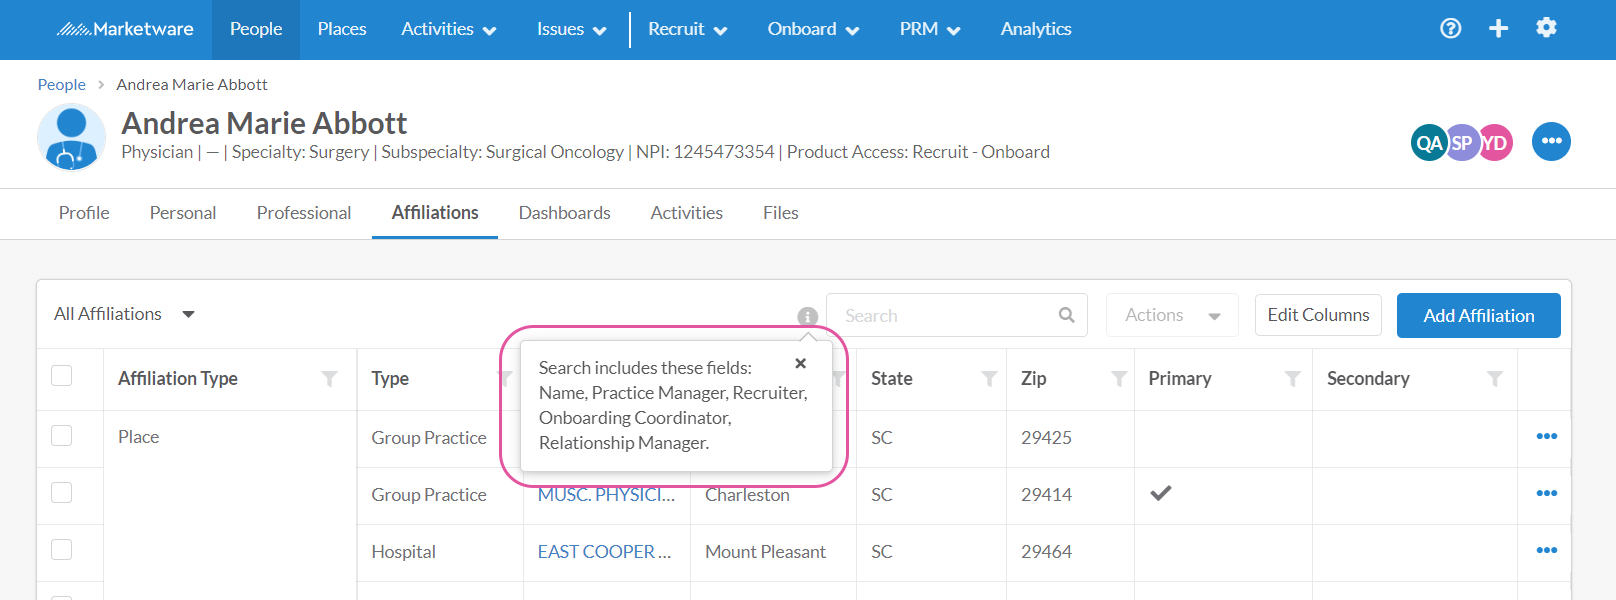Viewport: 1616px width, 600px height.
Task: Click the SP user avatar
Action: point(1462,143)
